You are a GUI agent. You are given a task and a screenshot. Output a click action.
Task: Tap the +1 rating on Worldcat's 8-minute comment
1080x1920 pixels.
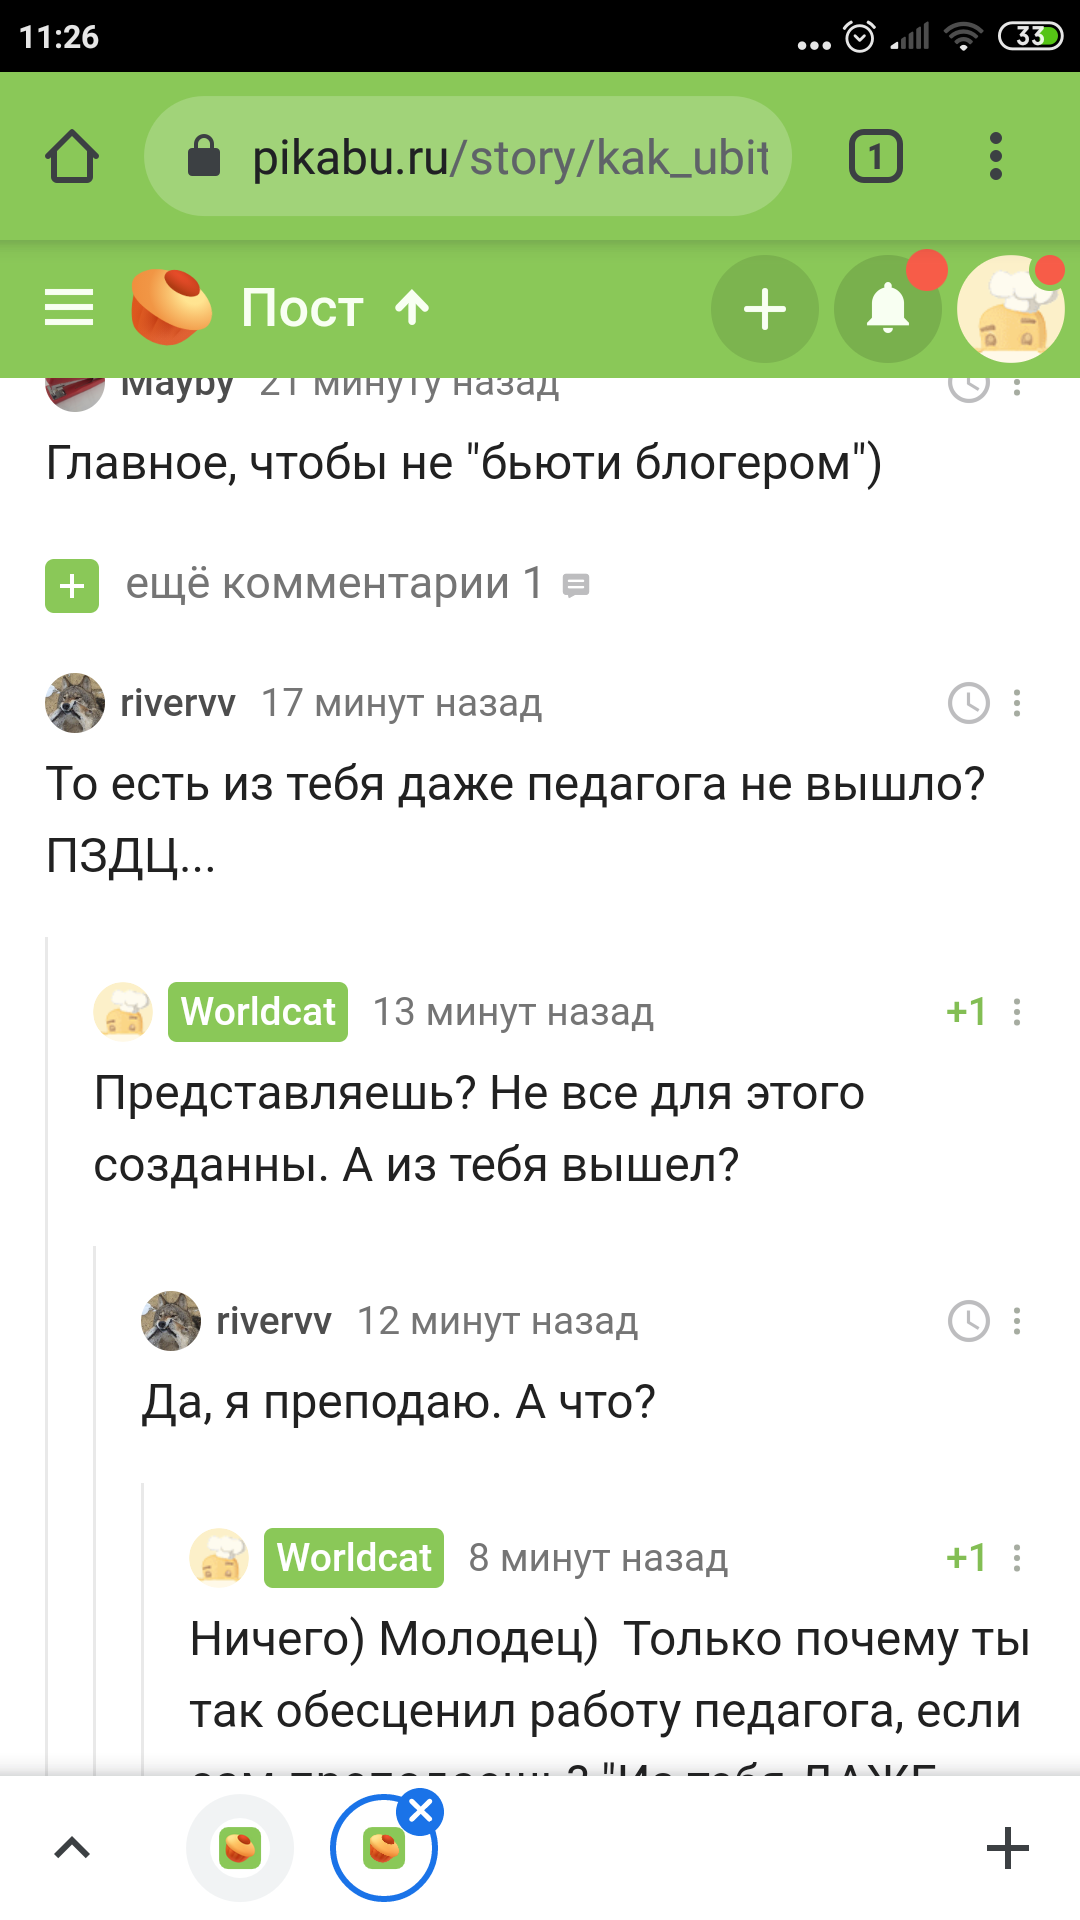pyautogui.click(x=966, y=1558)
